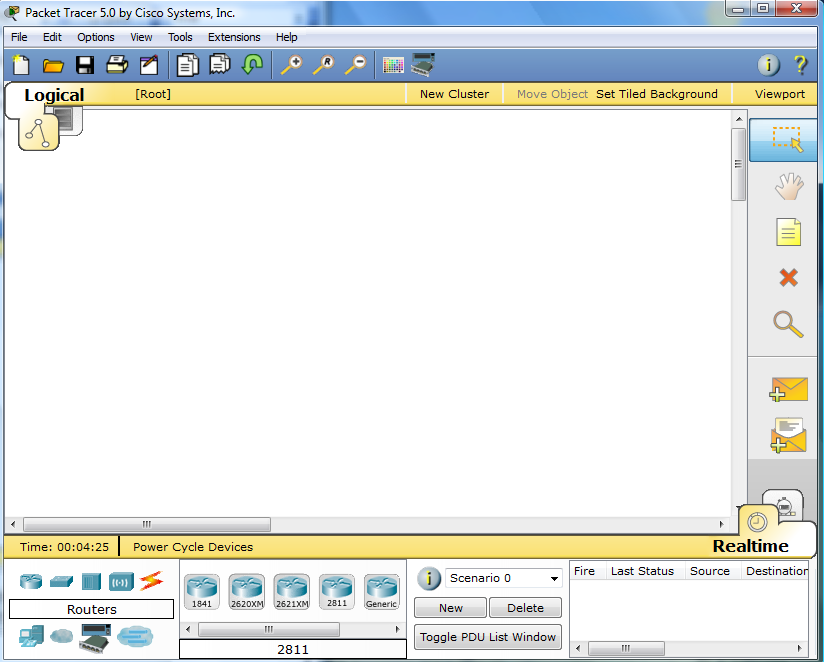The image size is (824, 662).
Task: Open the File menu
Action: coord(19,37)
